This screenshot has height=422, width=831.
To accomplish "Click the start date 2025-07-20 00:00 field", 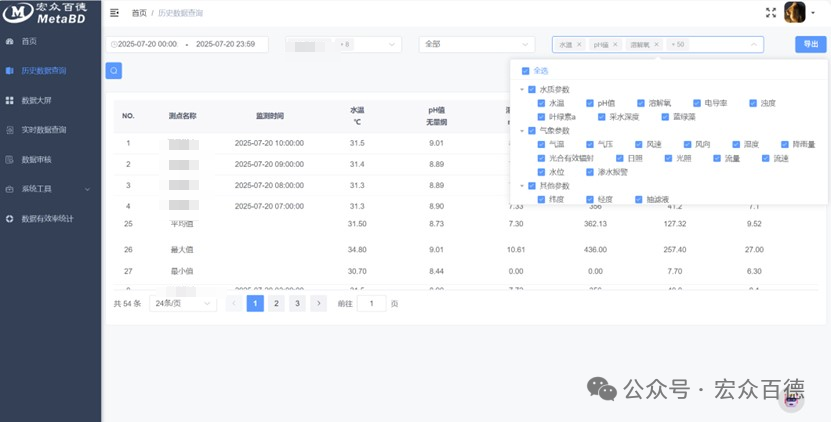I will coord(147,45).
